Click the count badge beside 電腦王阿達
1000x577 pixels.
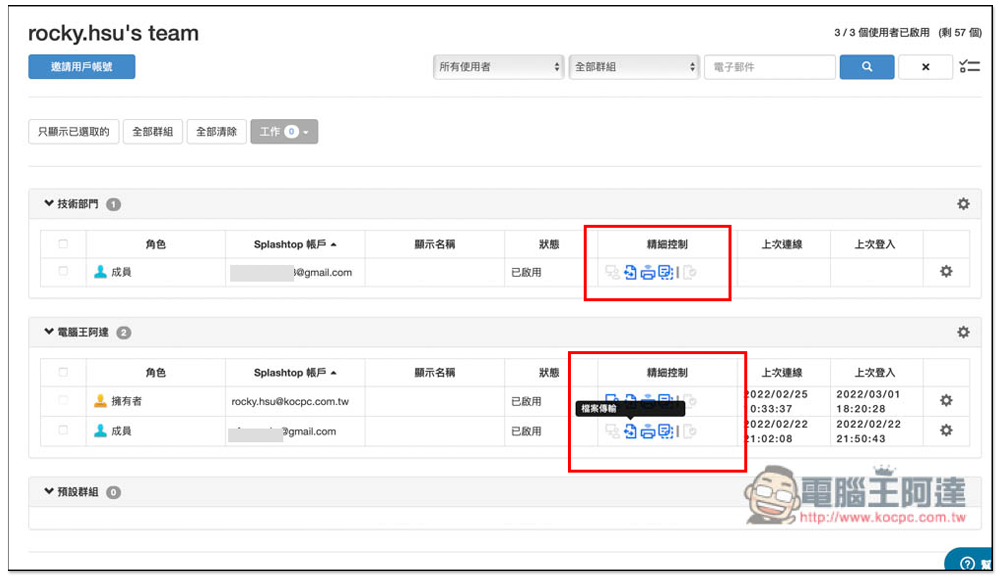click(x=124, y=333)
